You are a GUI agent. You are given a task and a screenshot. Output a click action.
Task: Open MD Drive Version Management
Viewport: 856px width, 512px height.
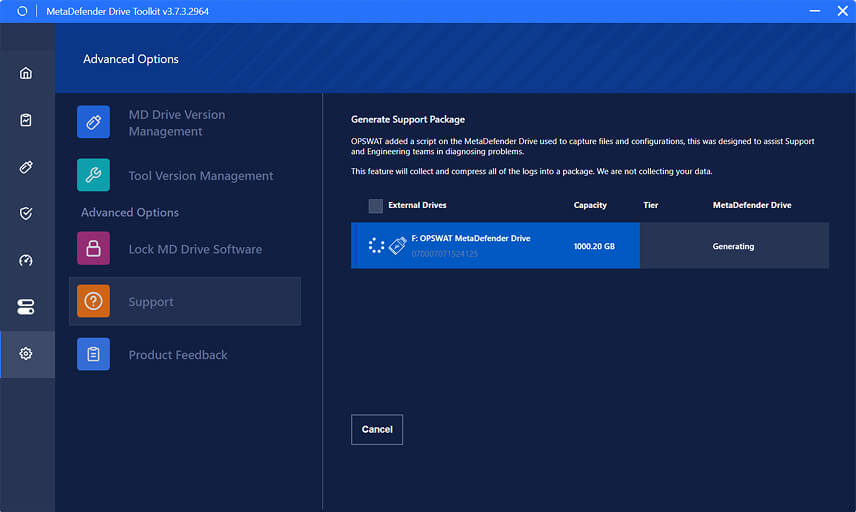[x=177, y=123]
